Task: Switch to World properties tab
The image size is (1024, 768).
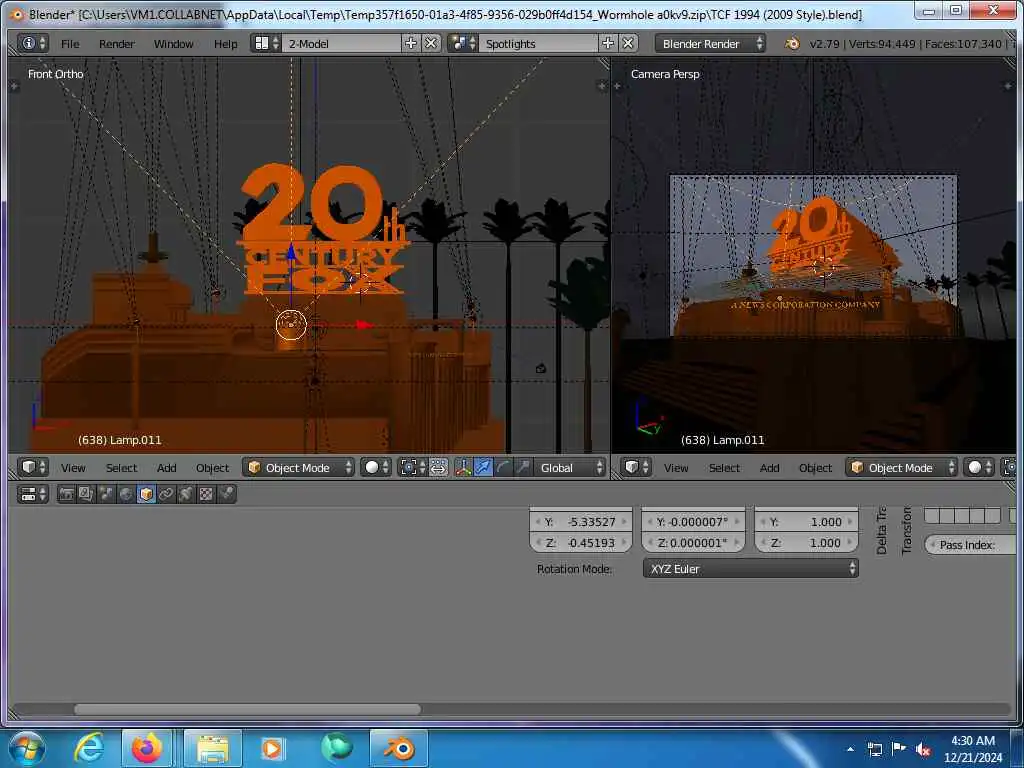Action: (126, 494)
